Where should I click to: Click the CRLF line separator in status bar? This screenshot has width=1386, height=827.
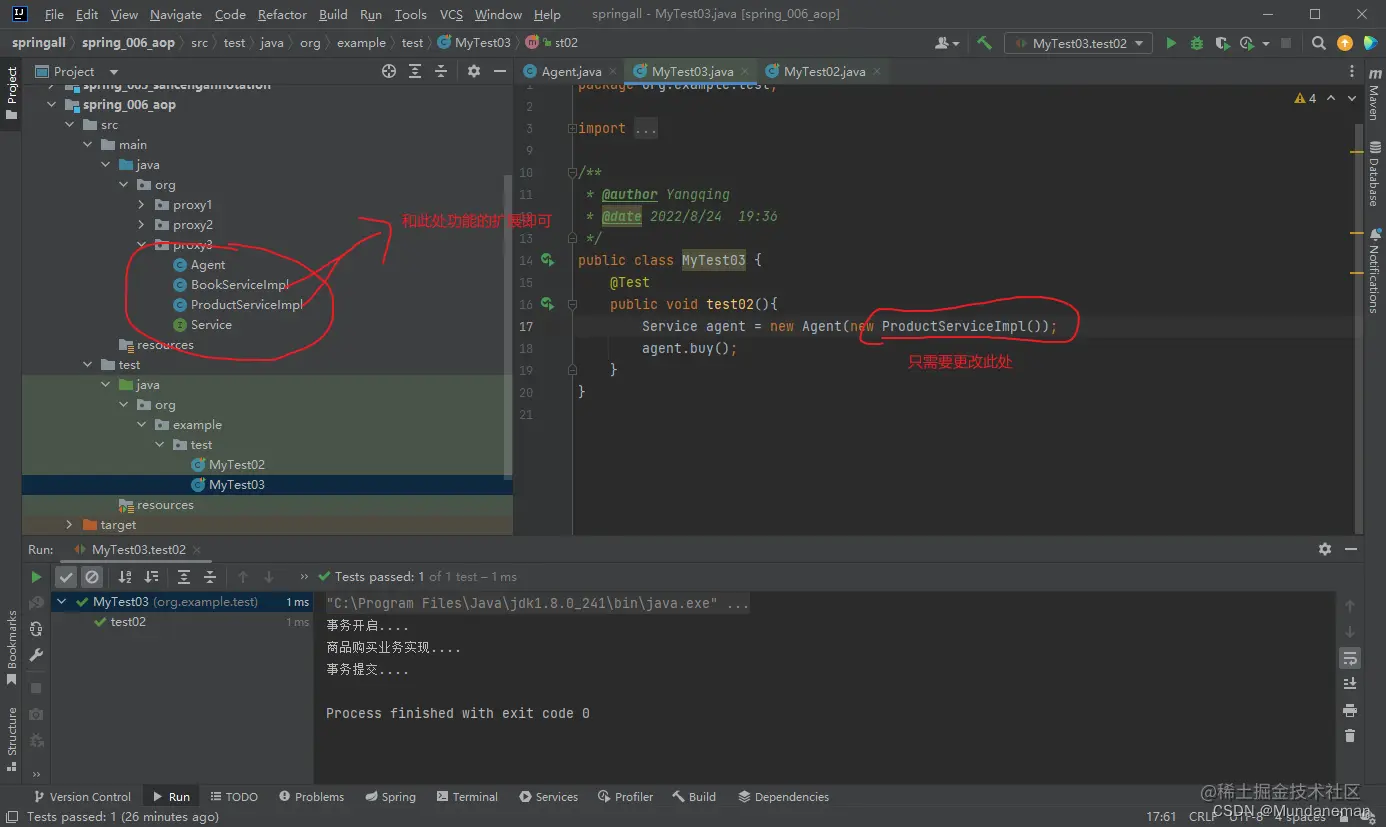1203,817
